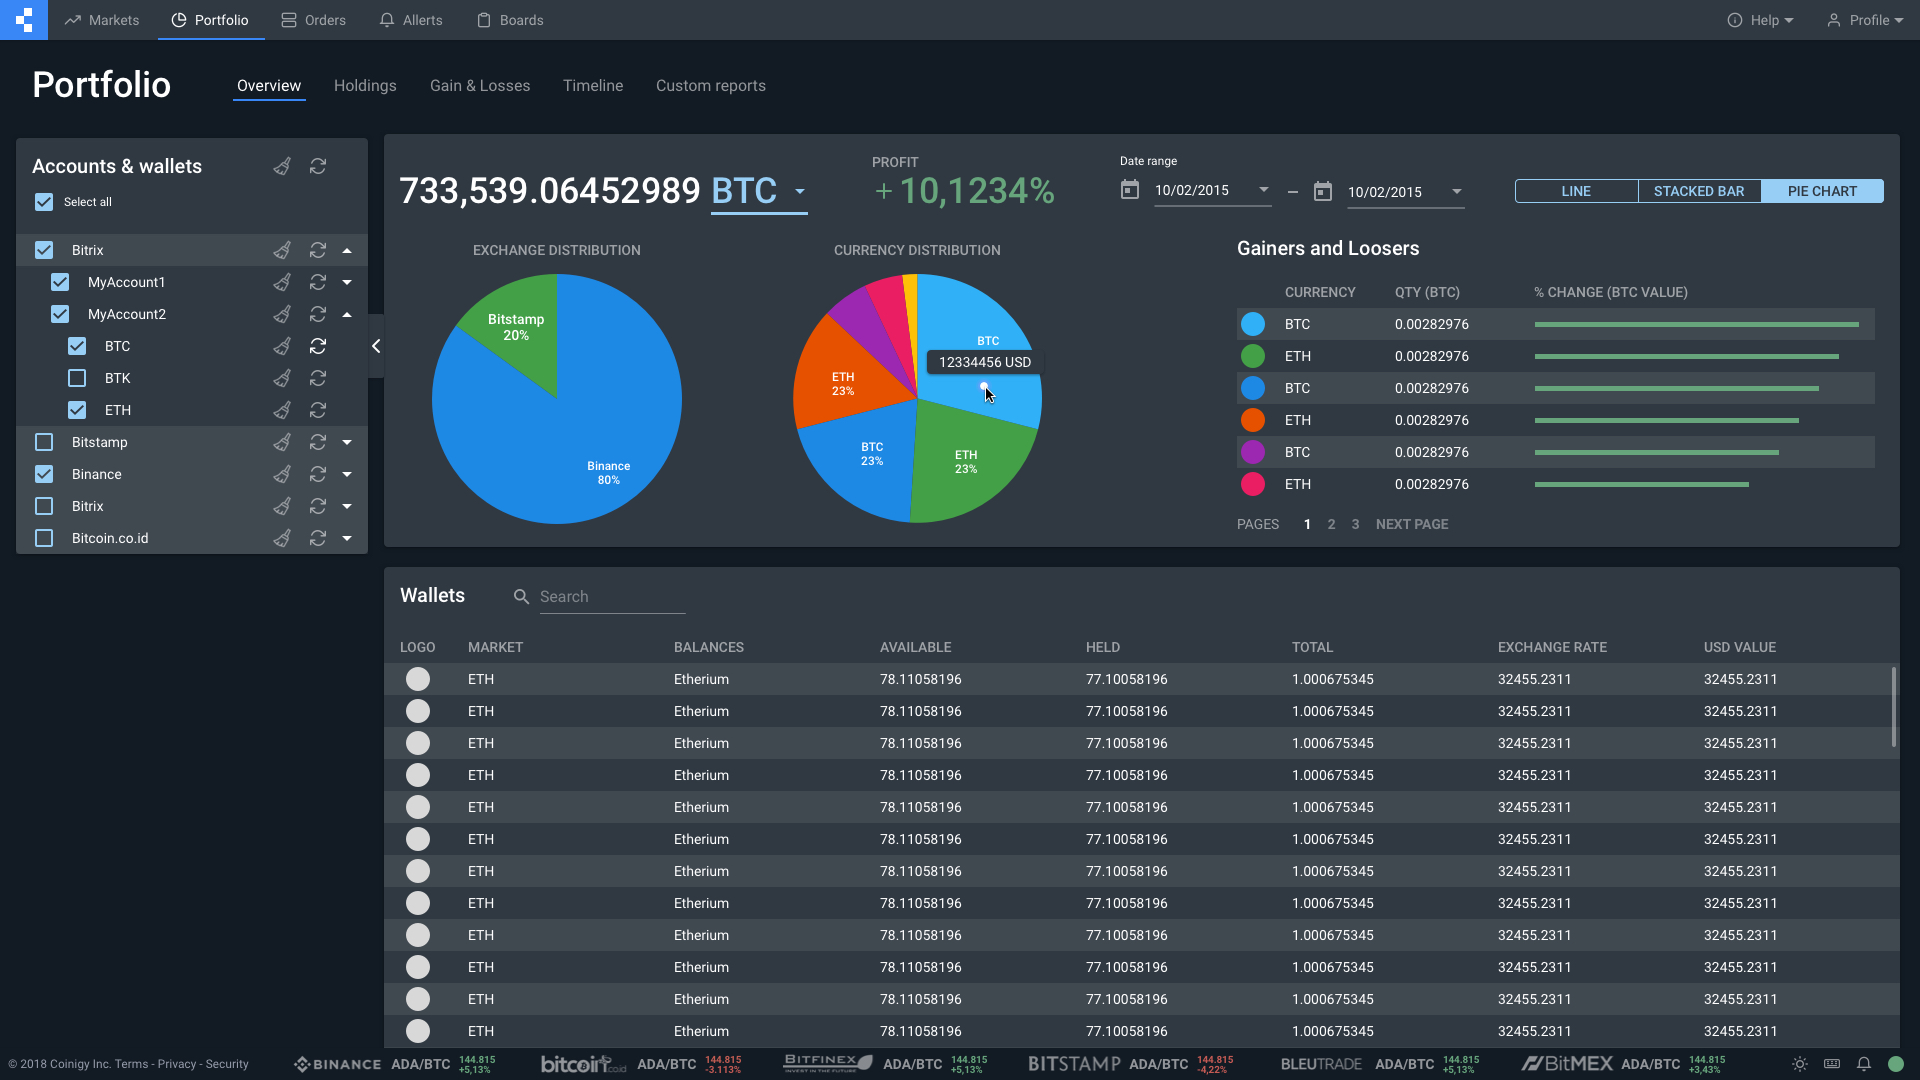Click the purple BTC color swatch in Gainers list
This screenshot has height=1080, width=1920.
[1253, 452]
